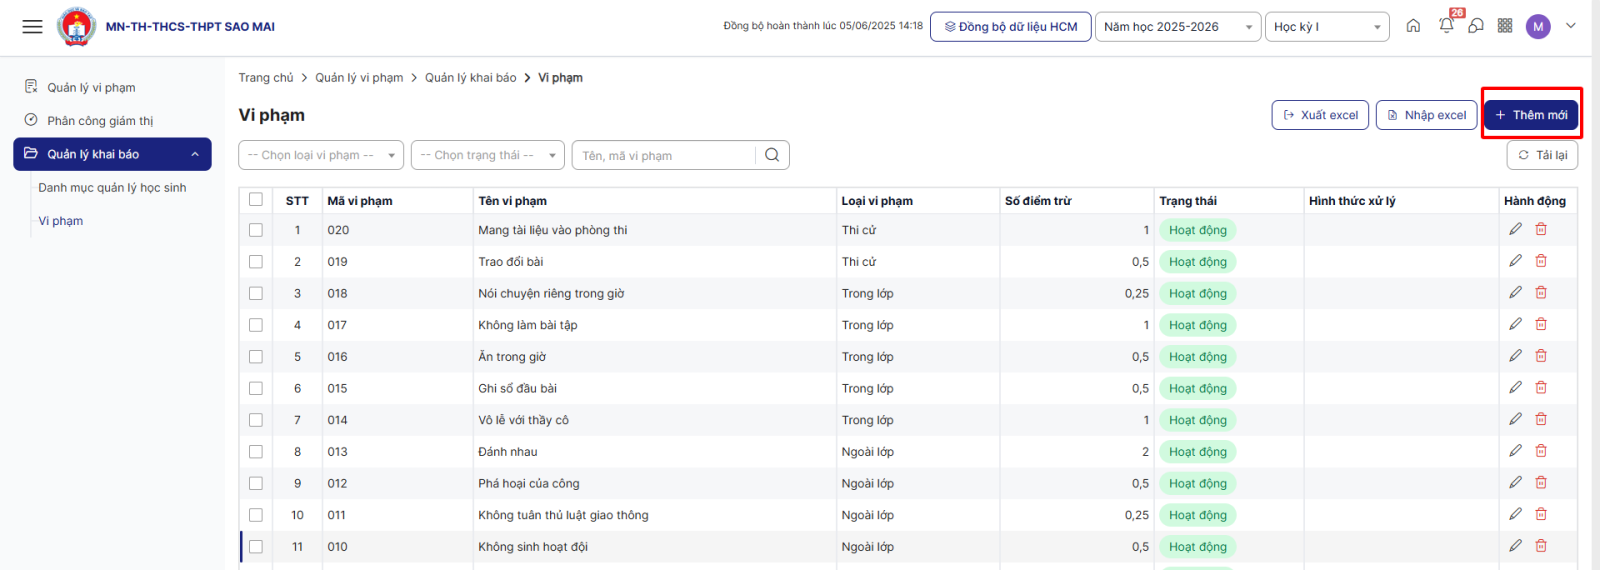The height and width of the screenshot is (570, 1600).
Task: Click the 'Thêm mới' button
Action: [x=1530, y=115]
